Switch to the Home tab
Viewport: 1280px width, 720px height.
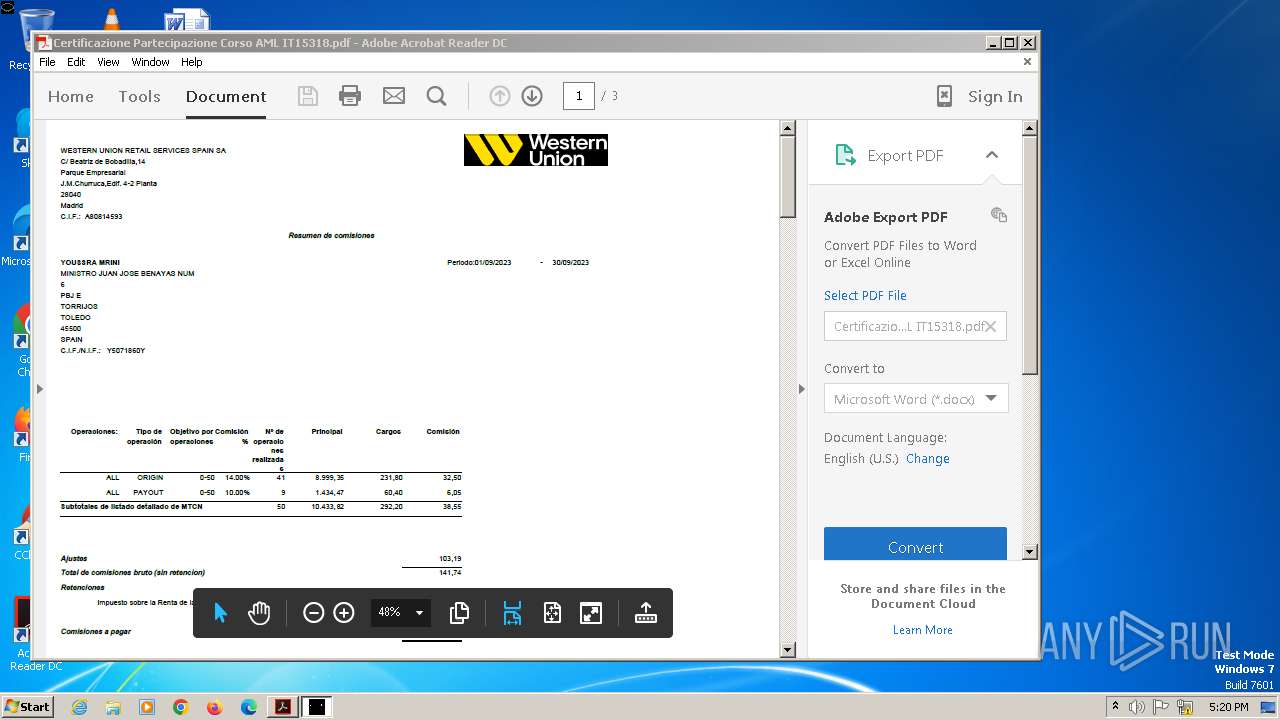click(x=71, y=96)
